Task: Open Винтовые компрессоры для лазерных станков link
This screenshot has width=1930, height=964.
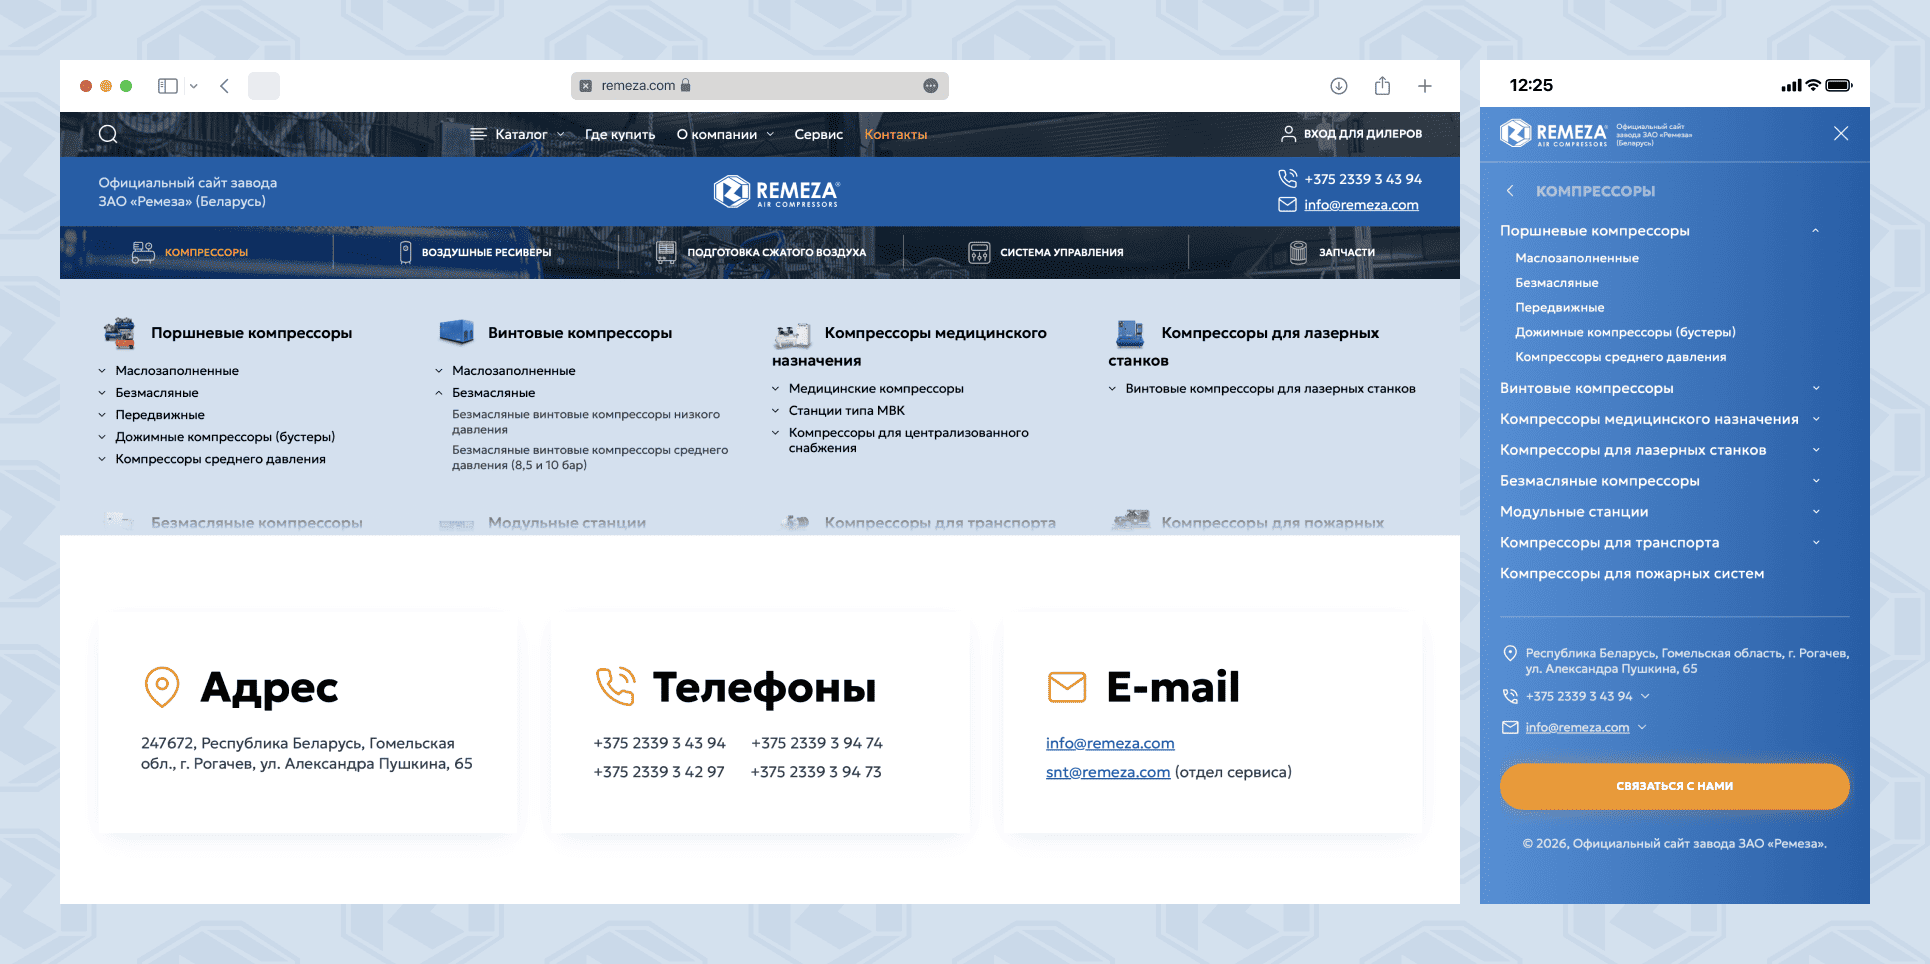Action: [1270, 389]
